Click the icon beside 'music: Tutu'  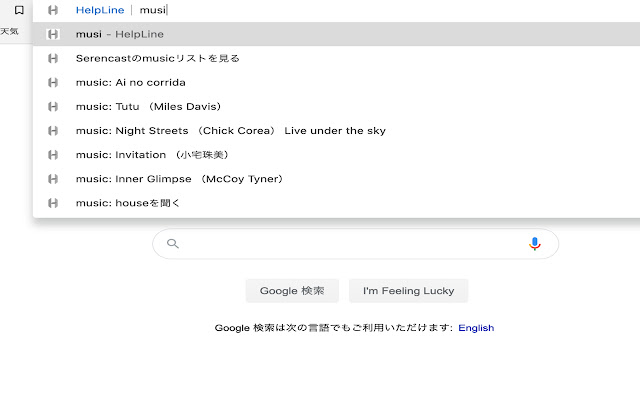(x=53, y=106)
